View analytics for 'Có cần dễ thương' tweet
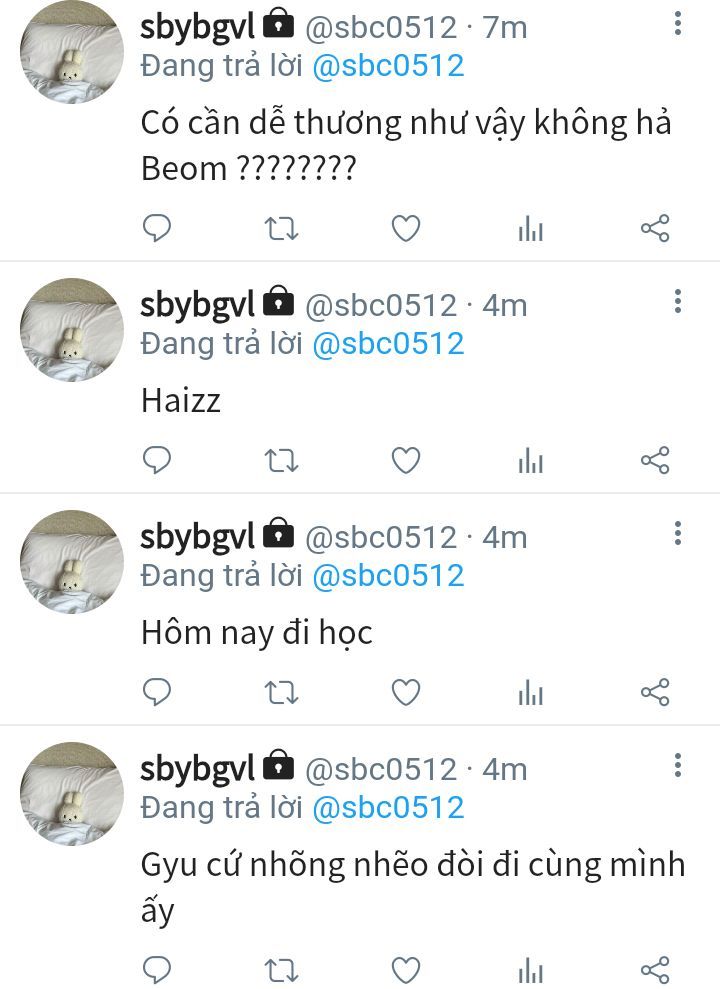This screenshot has height=989, width=720. tap(530, 230)
